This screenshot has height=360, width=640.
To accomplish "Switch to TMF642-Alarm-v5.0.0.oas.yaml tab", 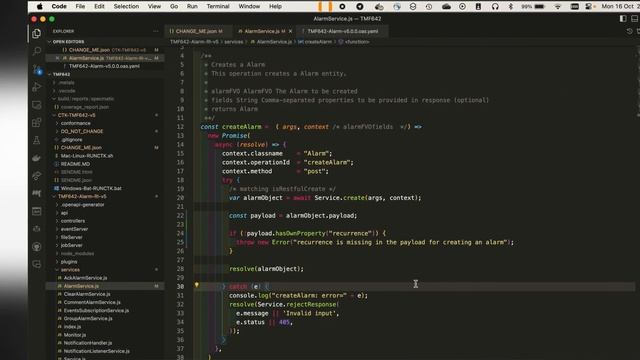I will click(342, 31).
